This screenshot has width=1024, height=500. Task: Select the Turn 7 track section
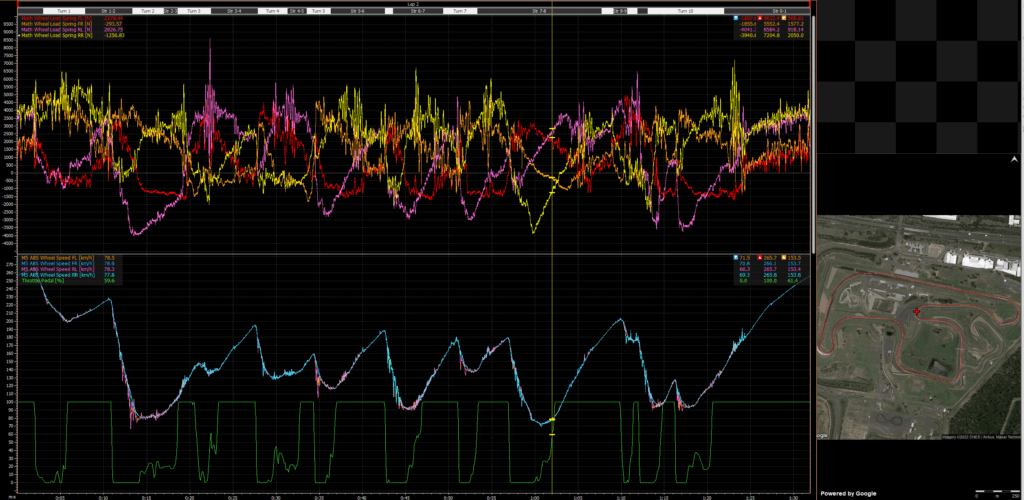(460, 11)
